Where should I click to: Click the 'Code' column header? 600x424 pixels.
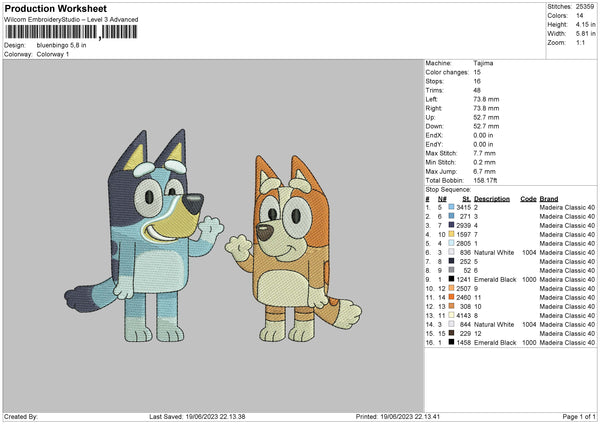click(x=528, y=199)
